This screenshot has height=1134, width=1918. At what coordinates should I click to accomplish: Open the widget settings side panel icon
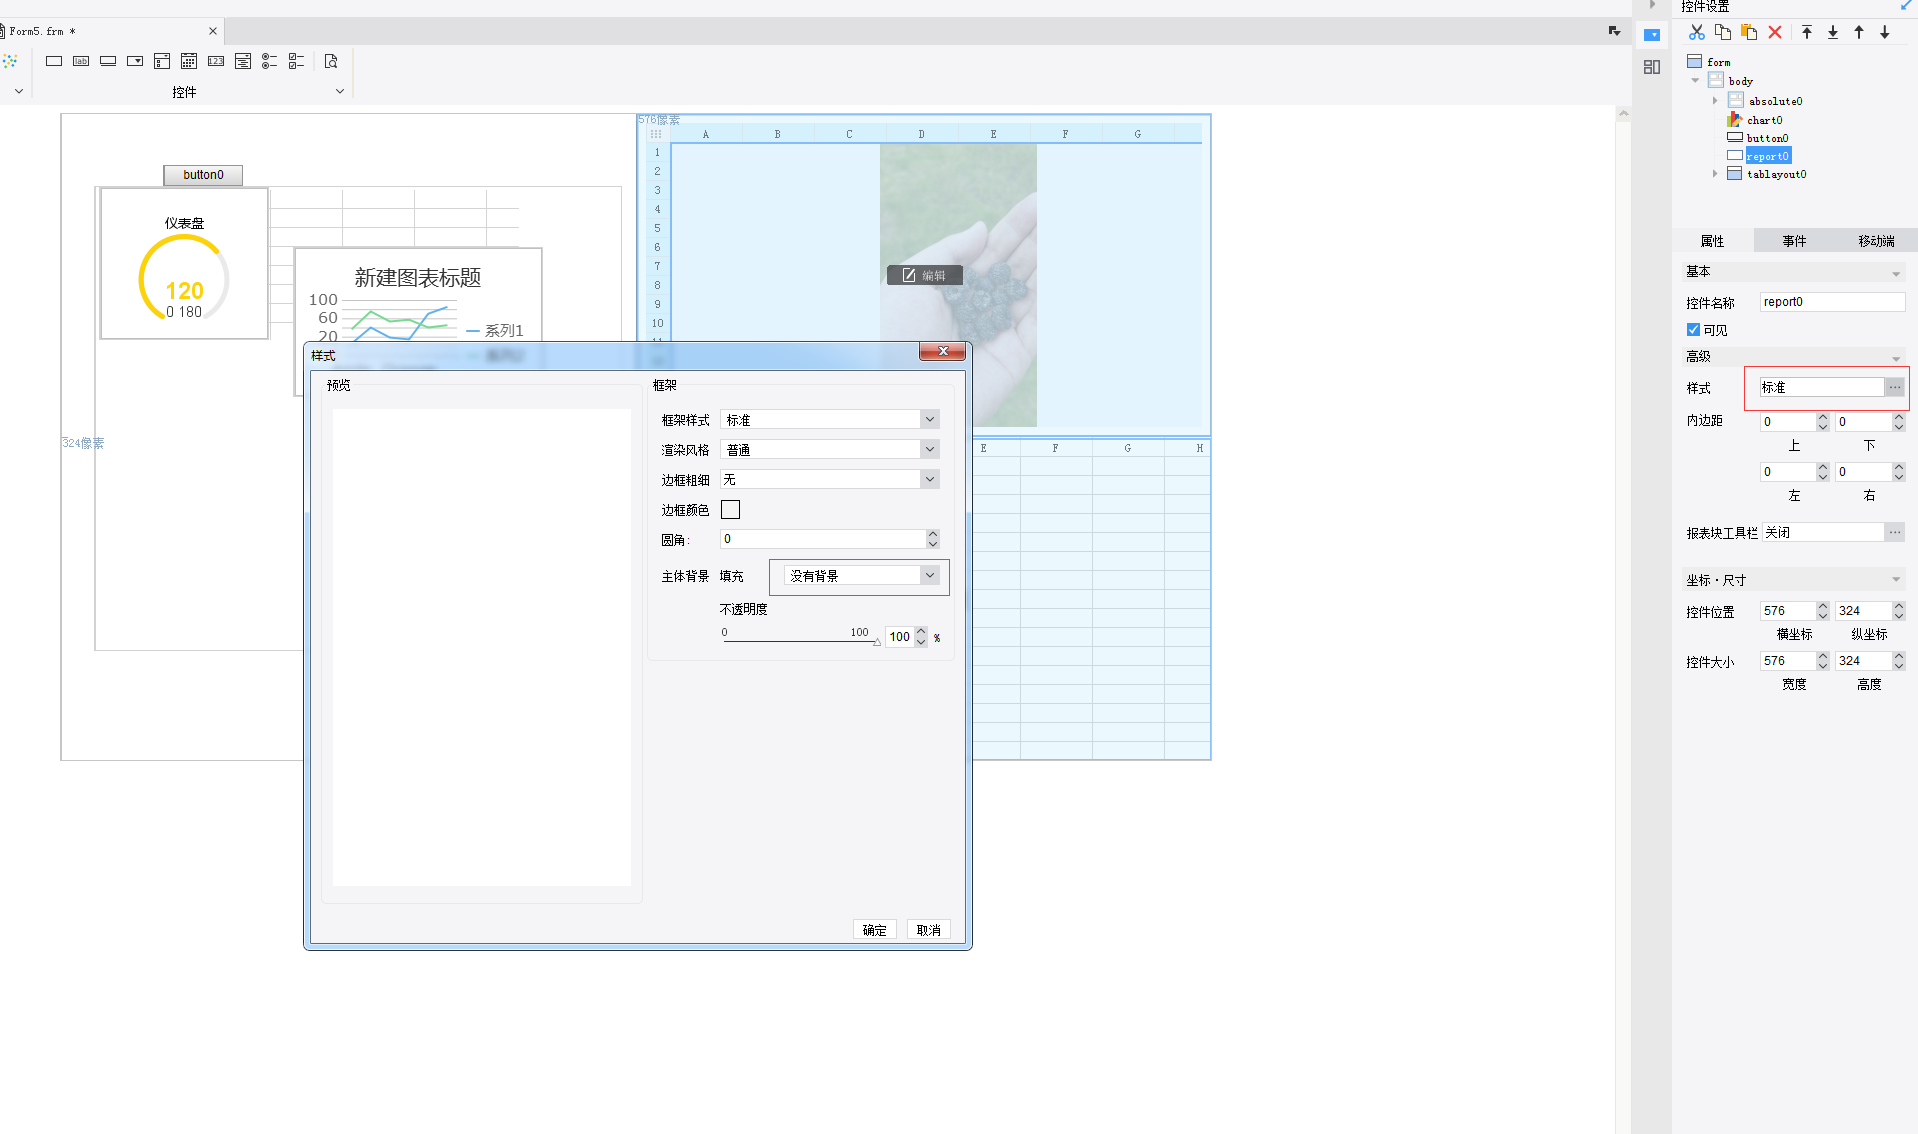pos(1652,35)
